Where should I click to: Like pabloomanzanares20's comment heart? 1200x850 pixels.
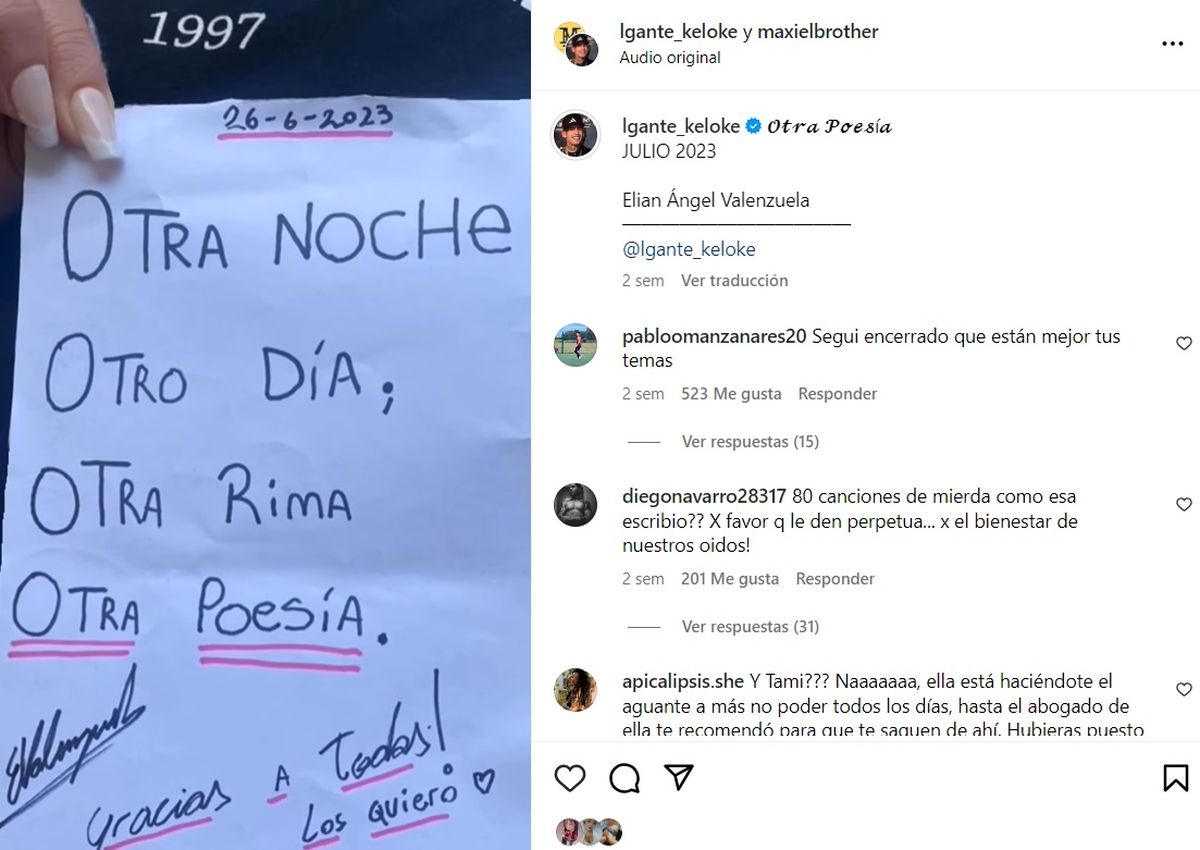(1184, 343)
